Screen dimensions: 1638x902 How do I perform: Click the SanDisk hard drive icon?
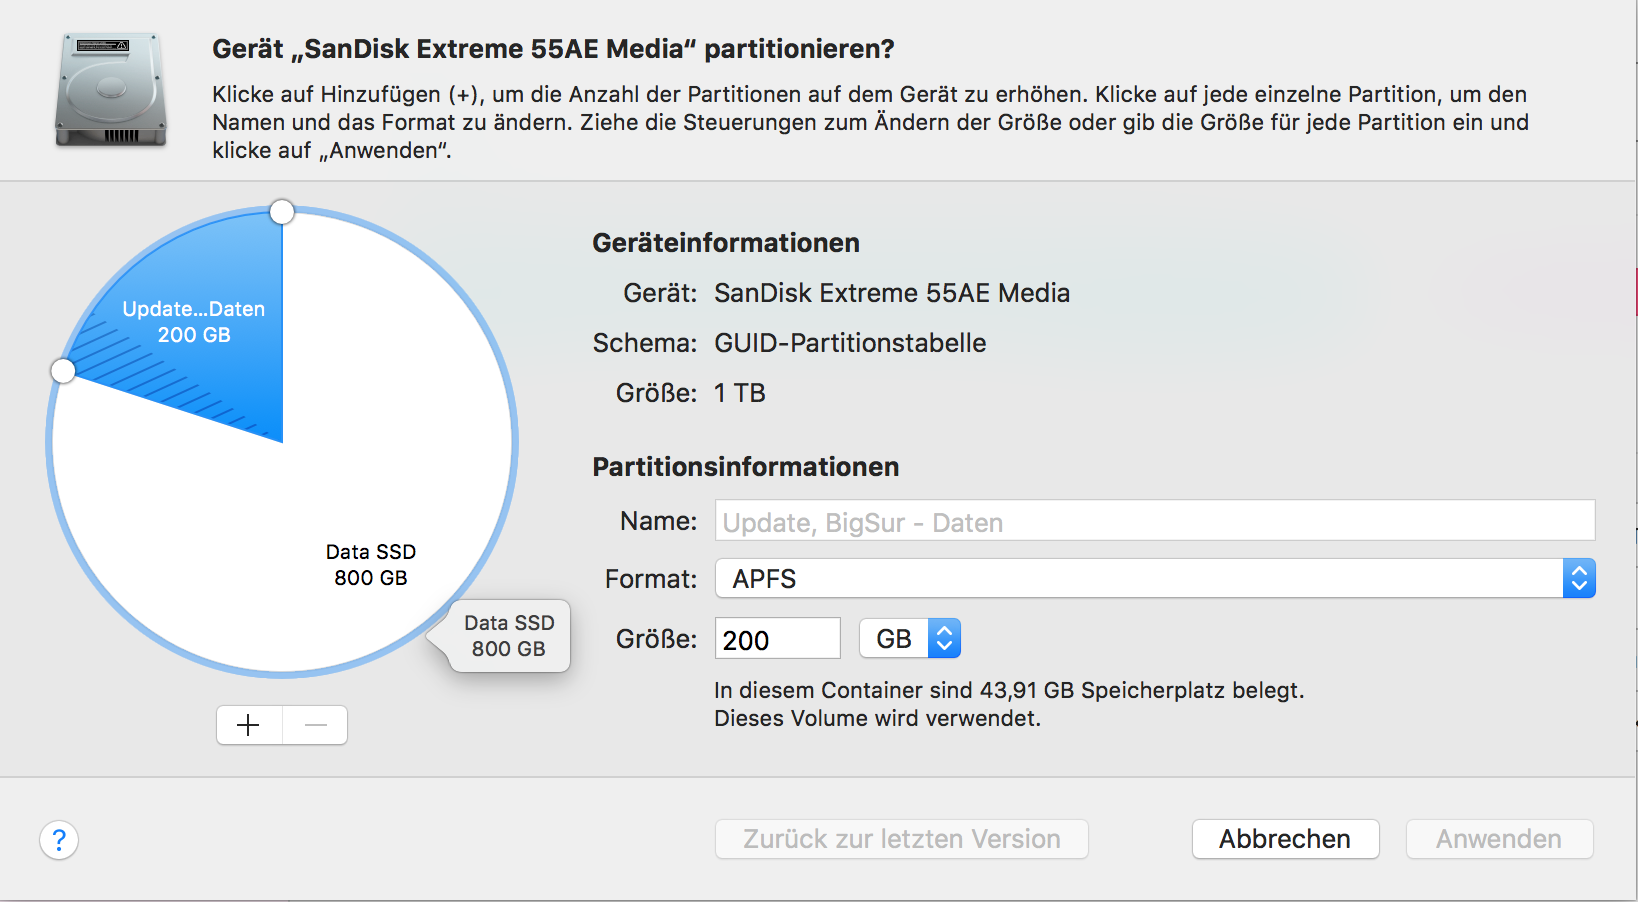[x=110, y=90]
